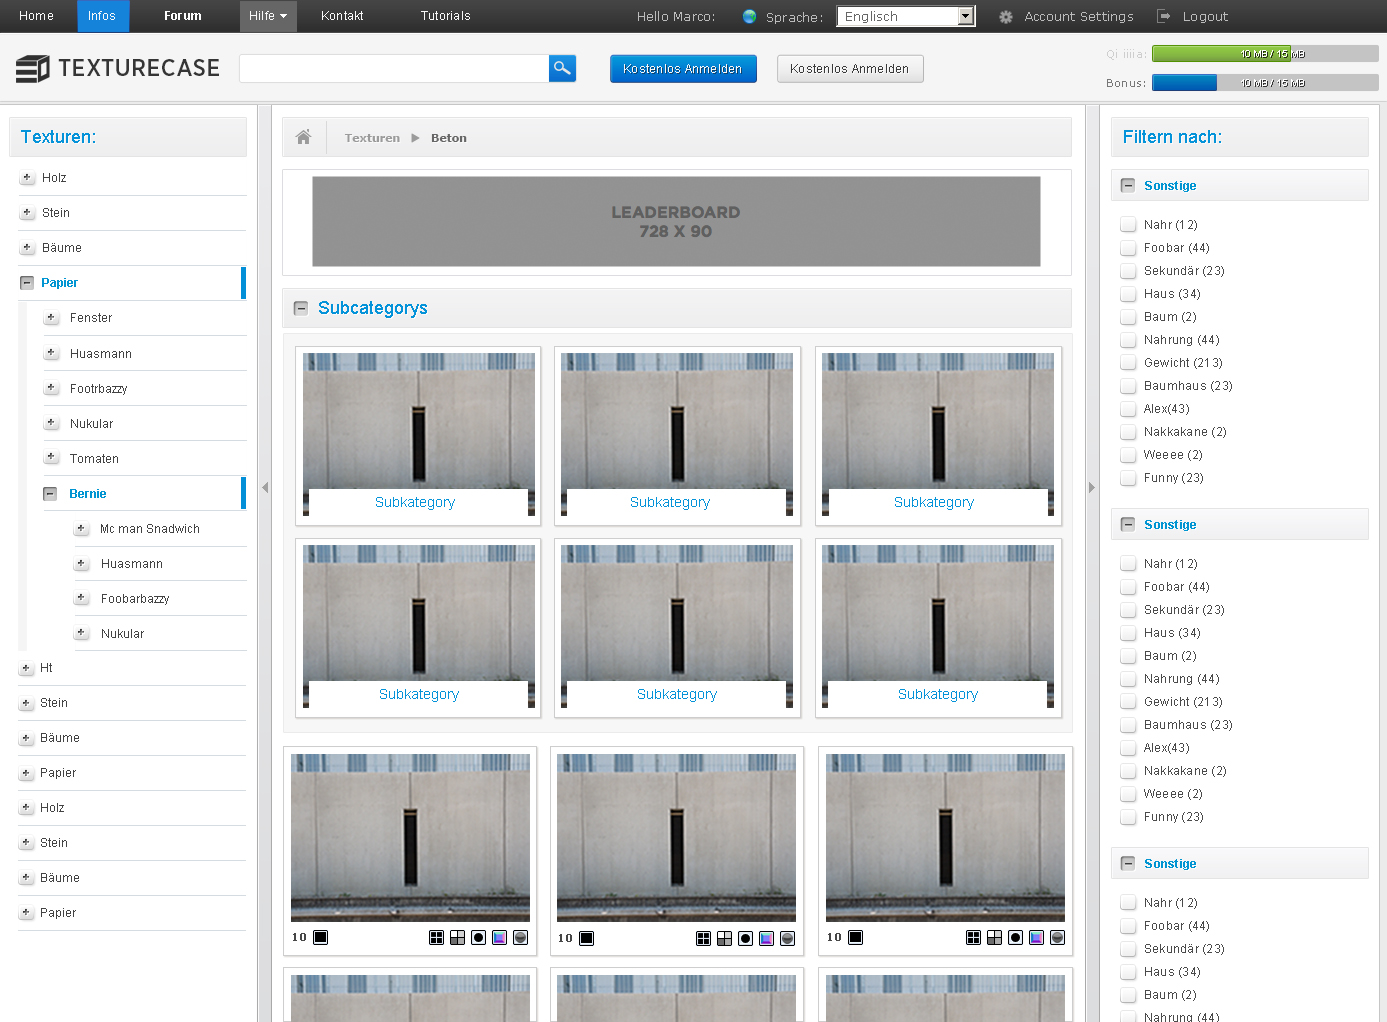The image size is (1387, 1022).
Task: Click the black circle icon under the right texture card
Action: point(1015,937)
